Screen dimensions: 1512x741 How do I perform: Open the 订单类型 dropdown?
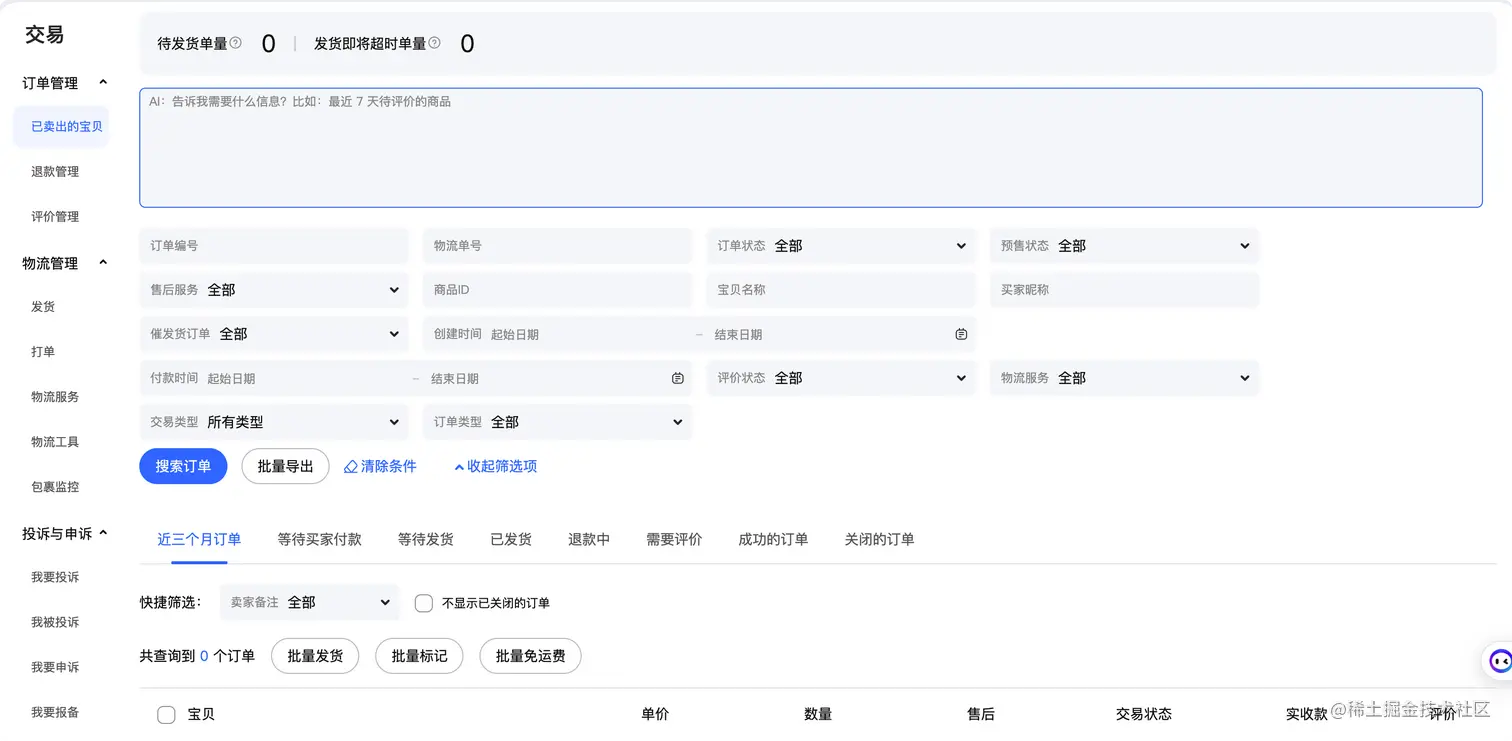pos(557,422)
